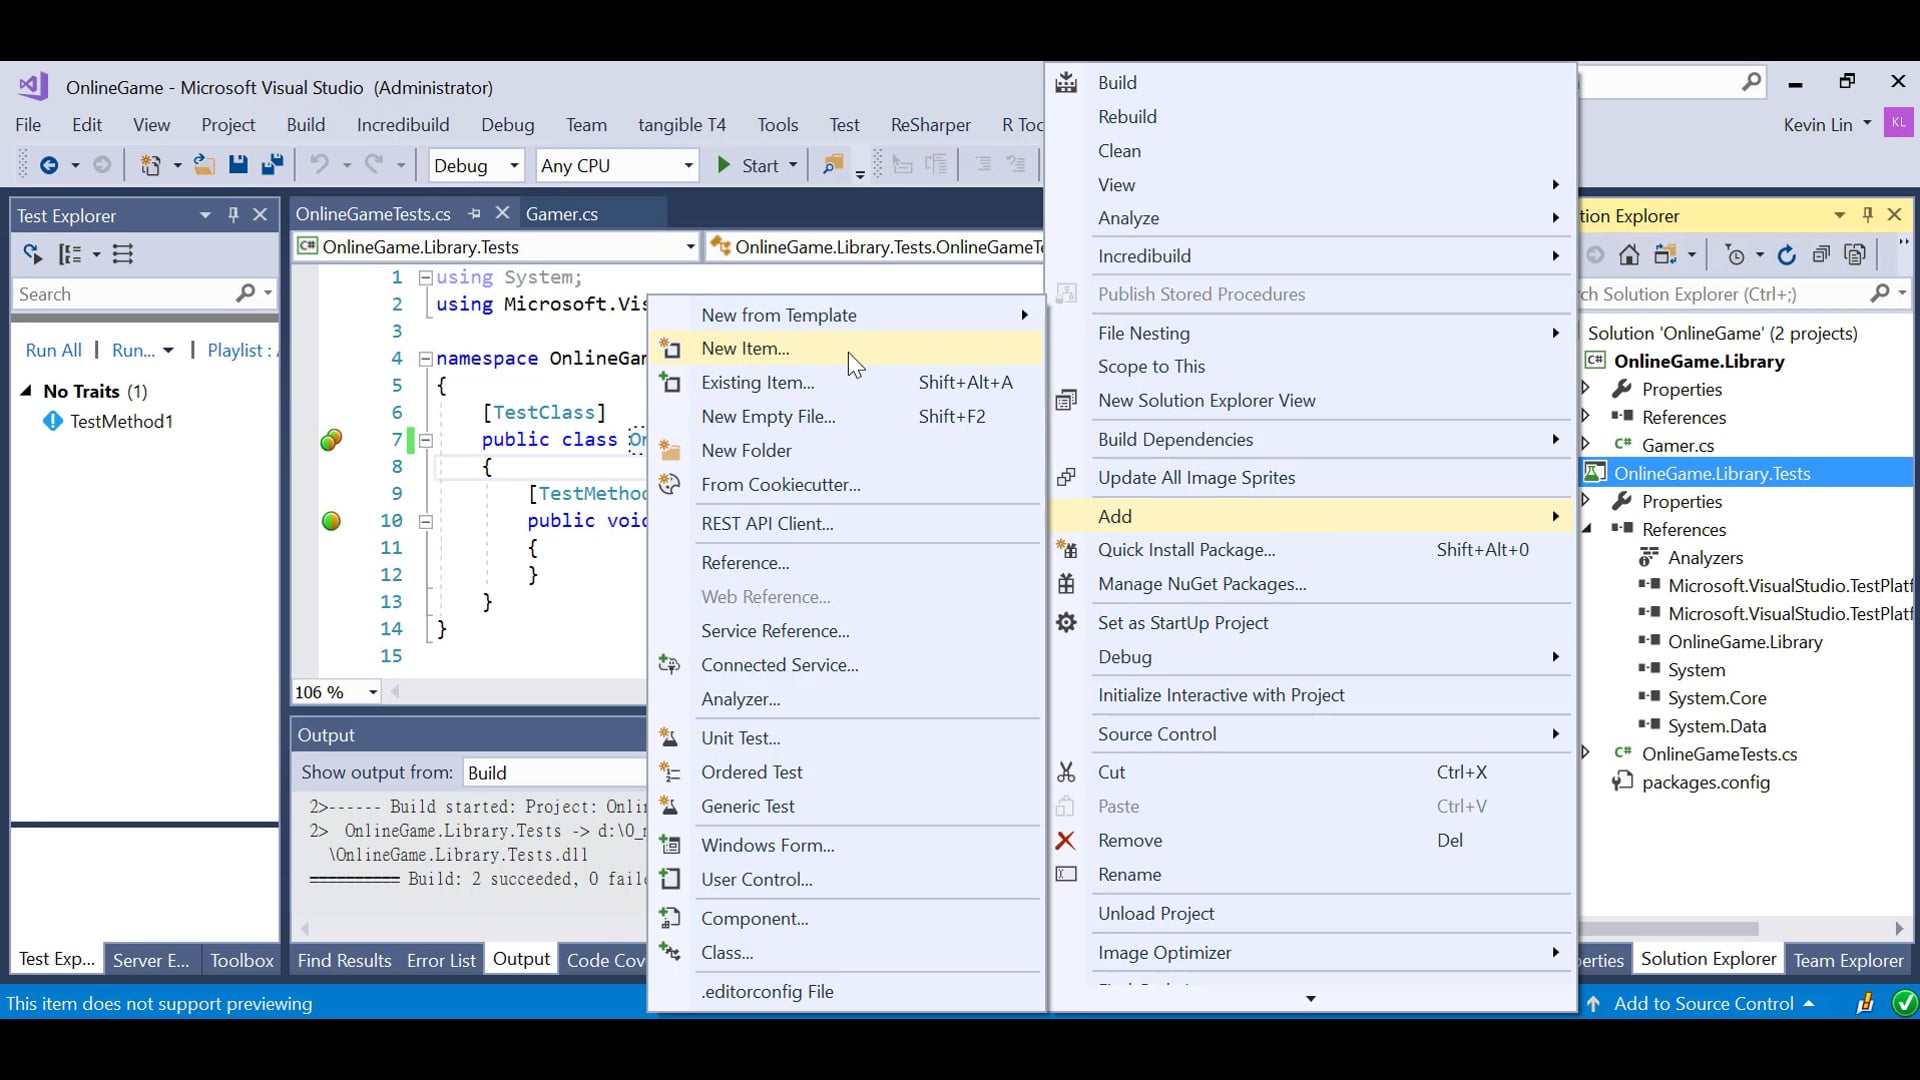Open the Any CPU platform dropdown
This screenshot has height=1080, width=1920.
689,165
